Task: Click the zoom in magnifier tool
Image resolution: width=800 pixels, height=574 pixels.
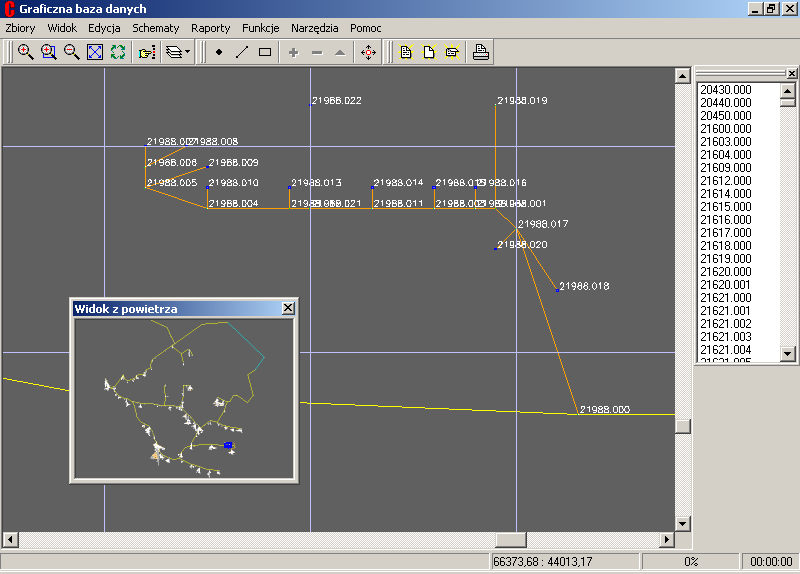Action: [x=26, y=52]
